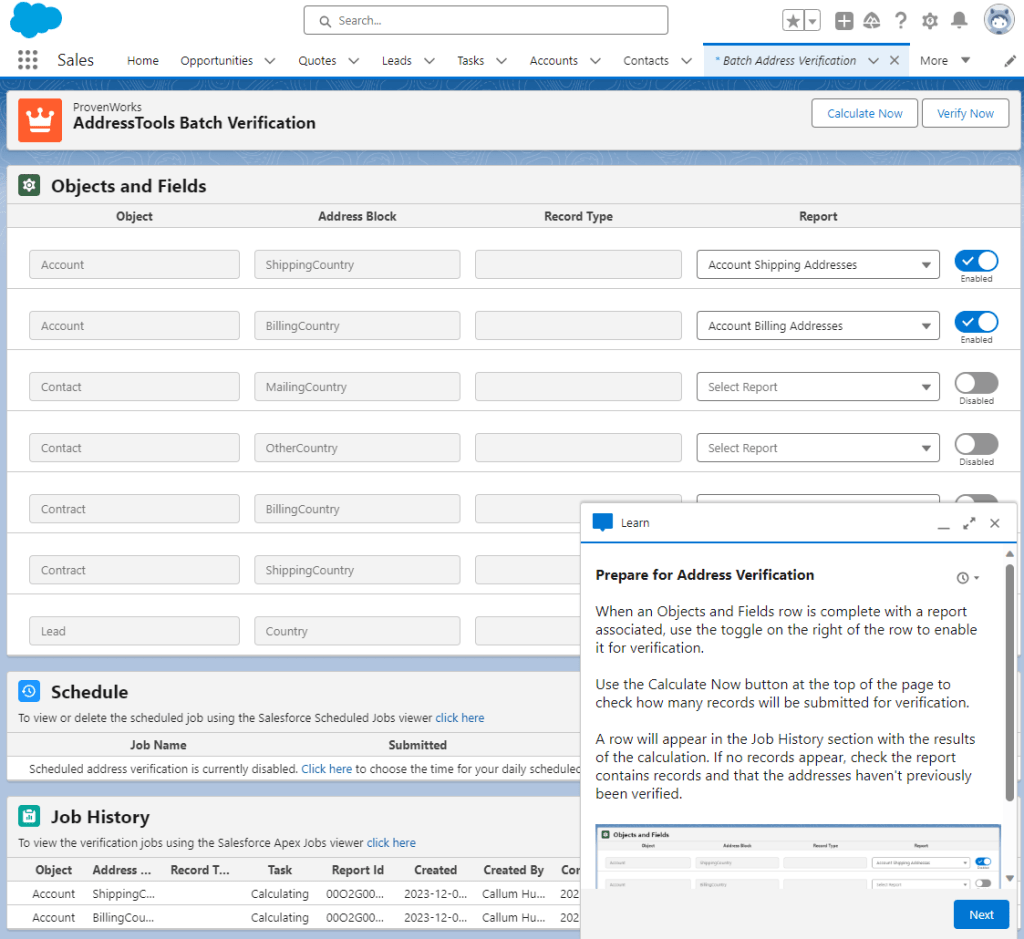Viewport: 1024px width, 939px height.
Task: Click the Verify Now button
Action: [x=965, y=113]
